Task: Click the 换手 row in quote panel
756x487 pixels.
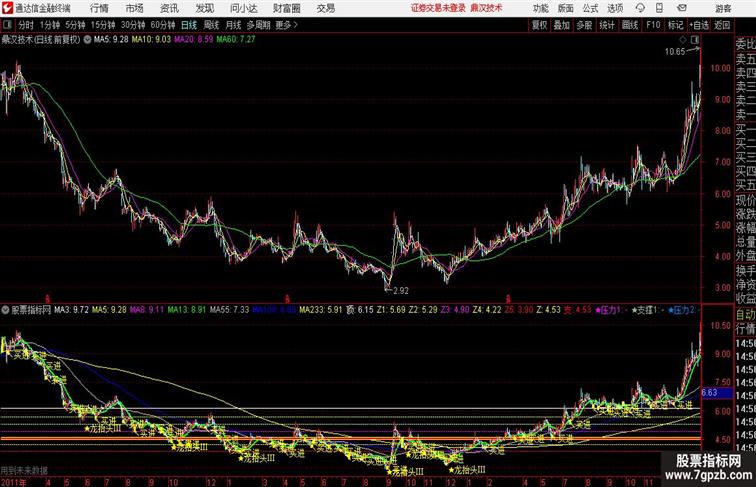Action: (745, 271)
